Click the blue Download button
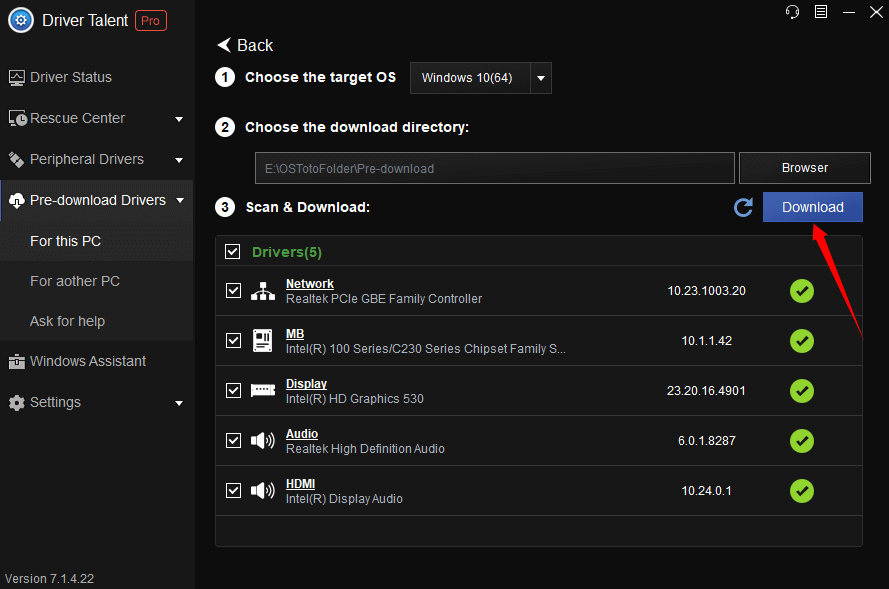889x589 pixels. [812, 207]
